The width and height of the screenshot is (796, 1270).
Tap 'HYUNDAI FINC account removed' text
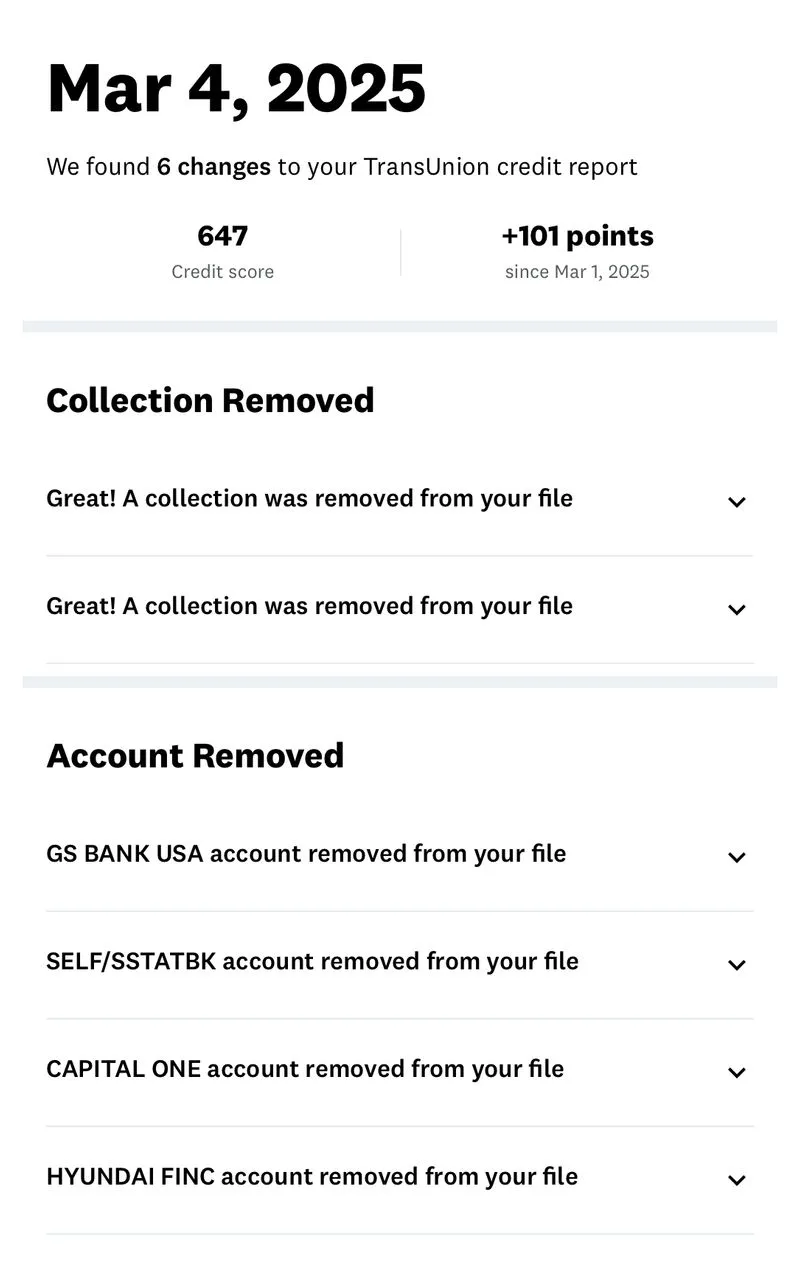click(x=312, y=1176)
